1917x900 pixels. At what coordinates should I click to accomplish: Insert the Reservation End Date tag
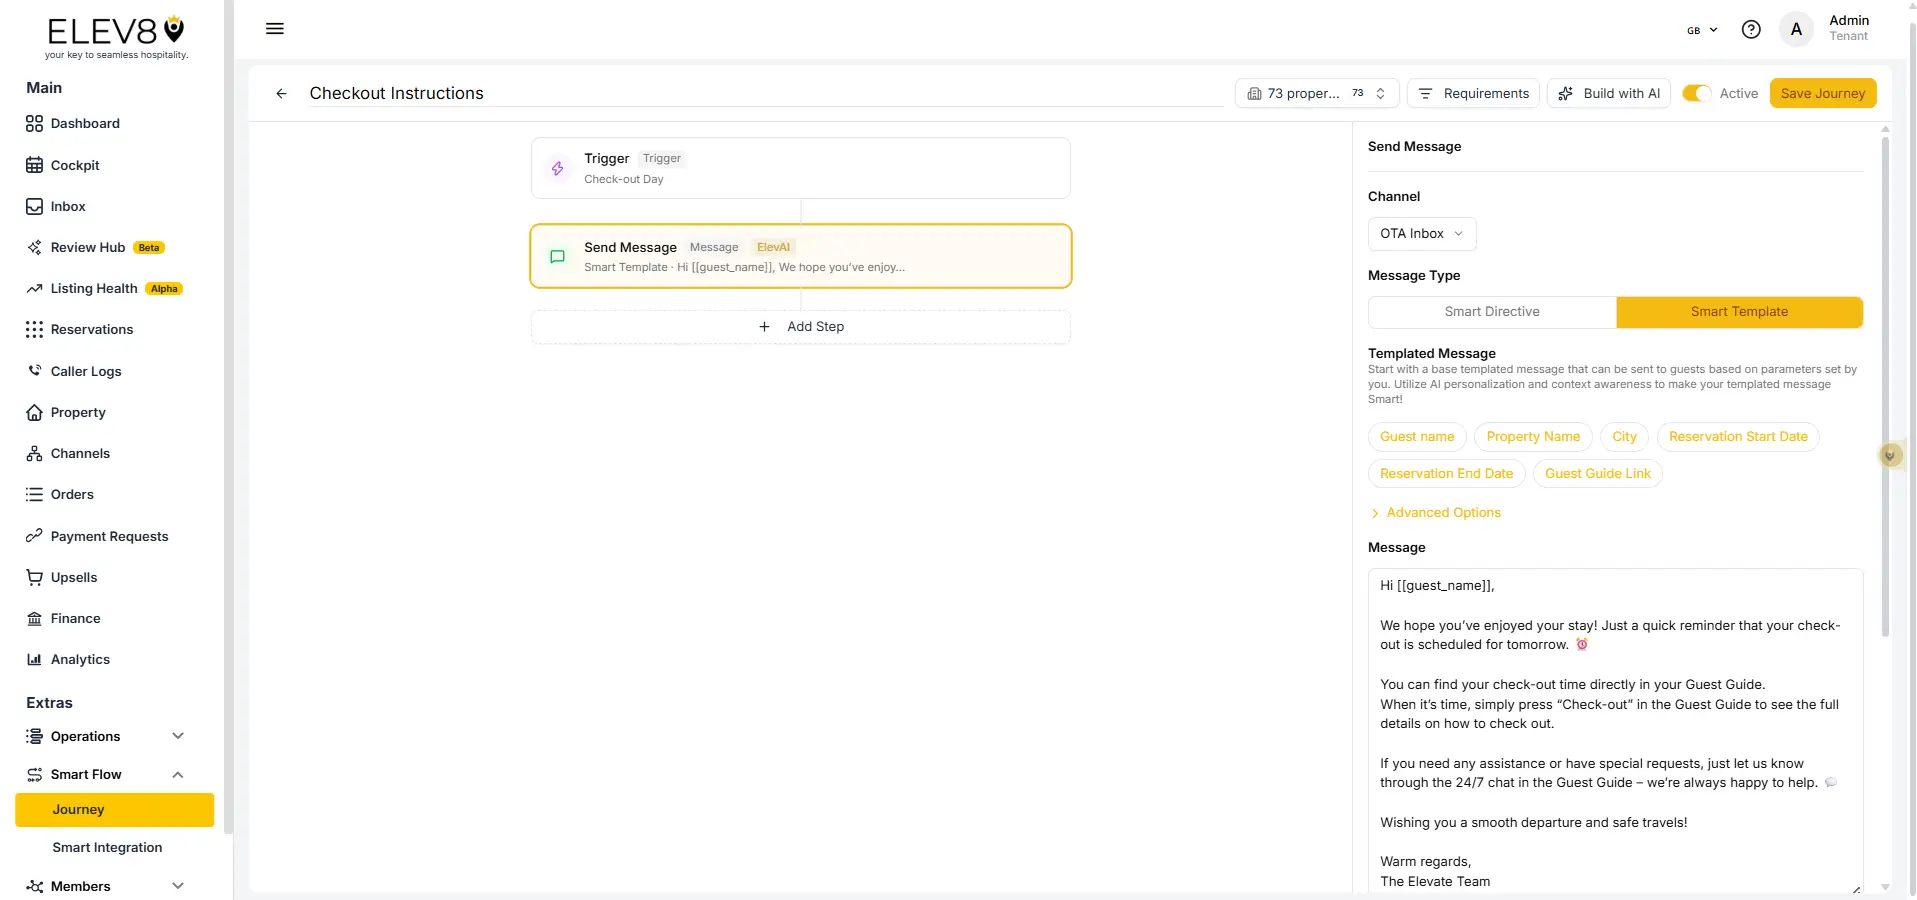click(x=1446, y=474)
